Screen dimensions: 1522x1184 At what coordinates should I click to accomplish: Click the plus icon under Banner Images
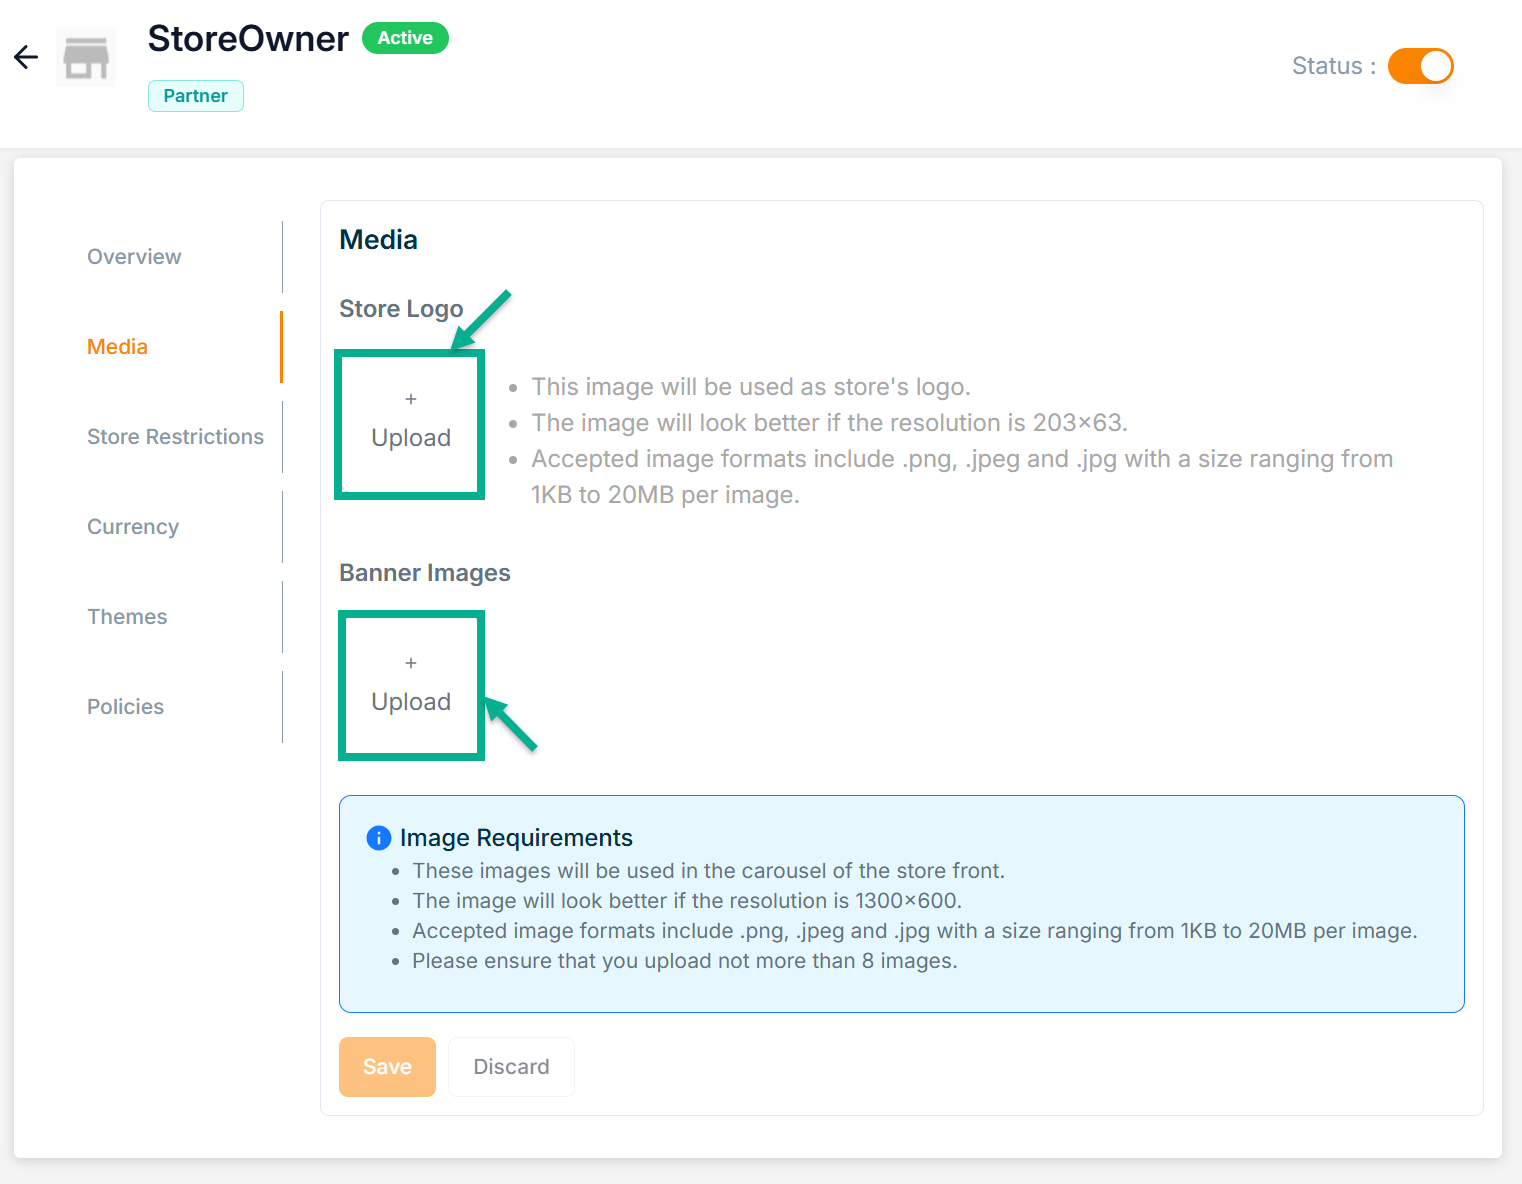point(411,663)
